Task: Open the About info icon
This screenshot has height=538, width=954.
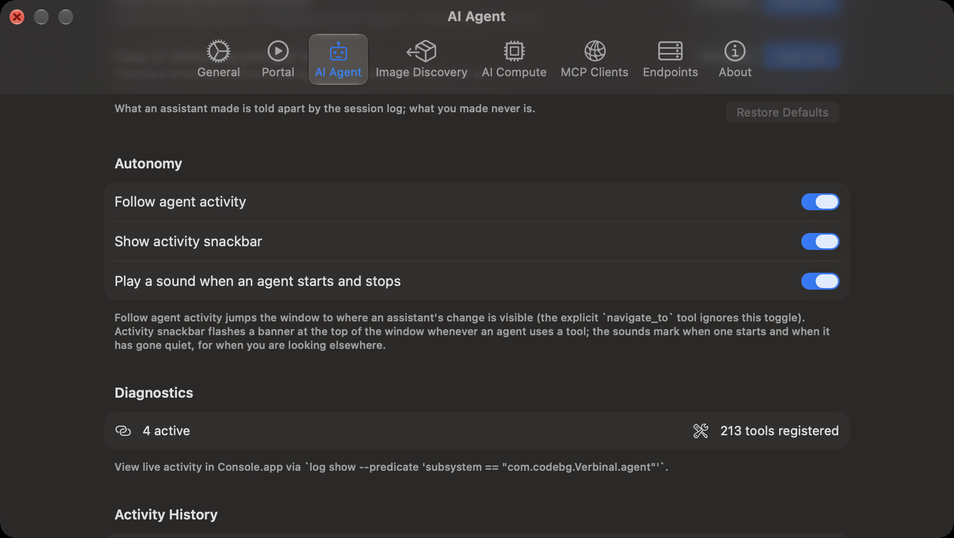Action: click(x=734, y=51)
